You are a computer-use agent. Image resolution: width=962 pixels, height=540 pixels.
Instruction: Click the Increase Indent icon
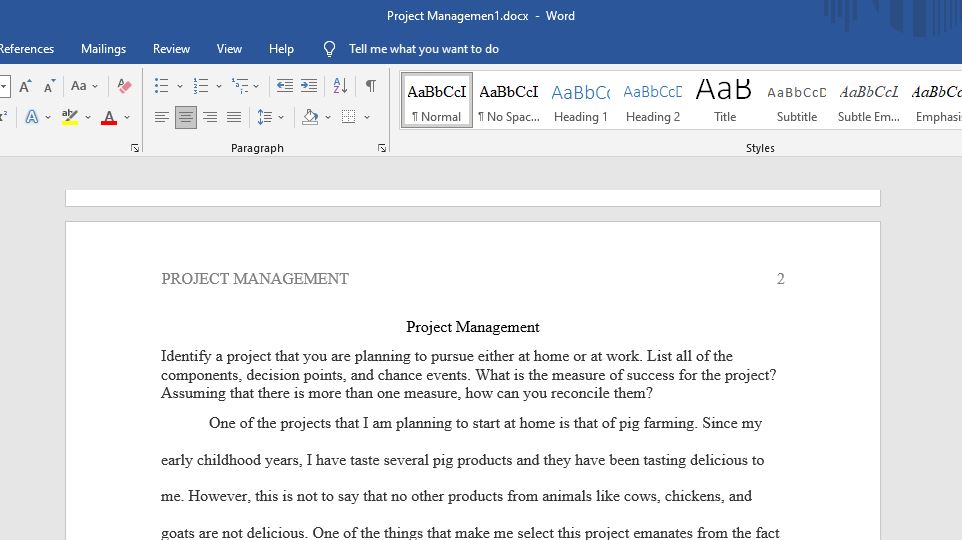[309, 86]
